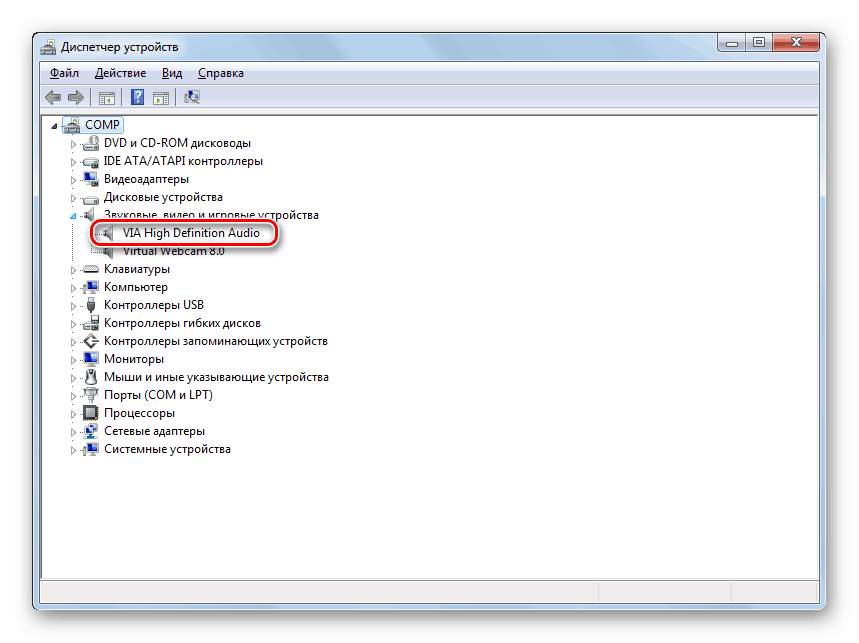Screen dimensions: 859x643
Task: Select Мыши и иные указывающие устройства label
Action: pos(216,377)
